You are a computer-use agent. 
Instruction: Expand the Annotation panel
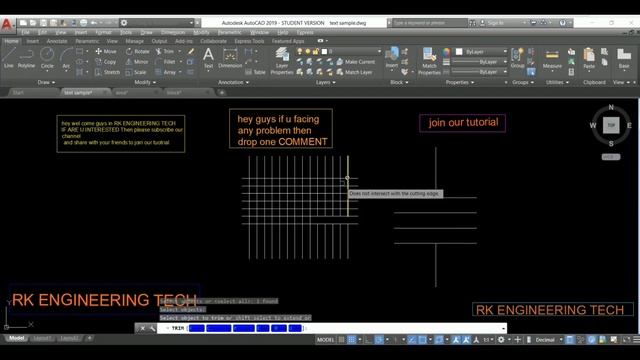(233, 82)
